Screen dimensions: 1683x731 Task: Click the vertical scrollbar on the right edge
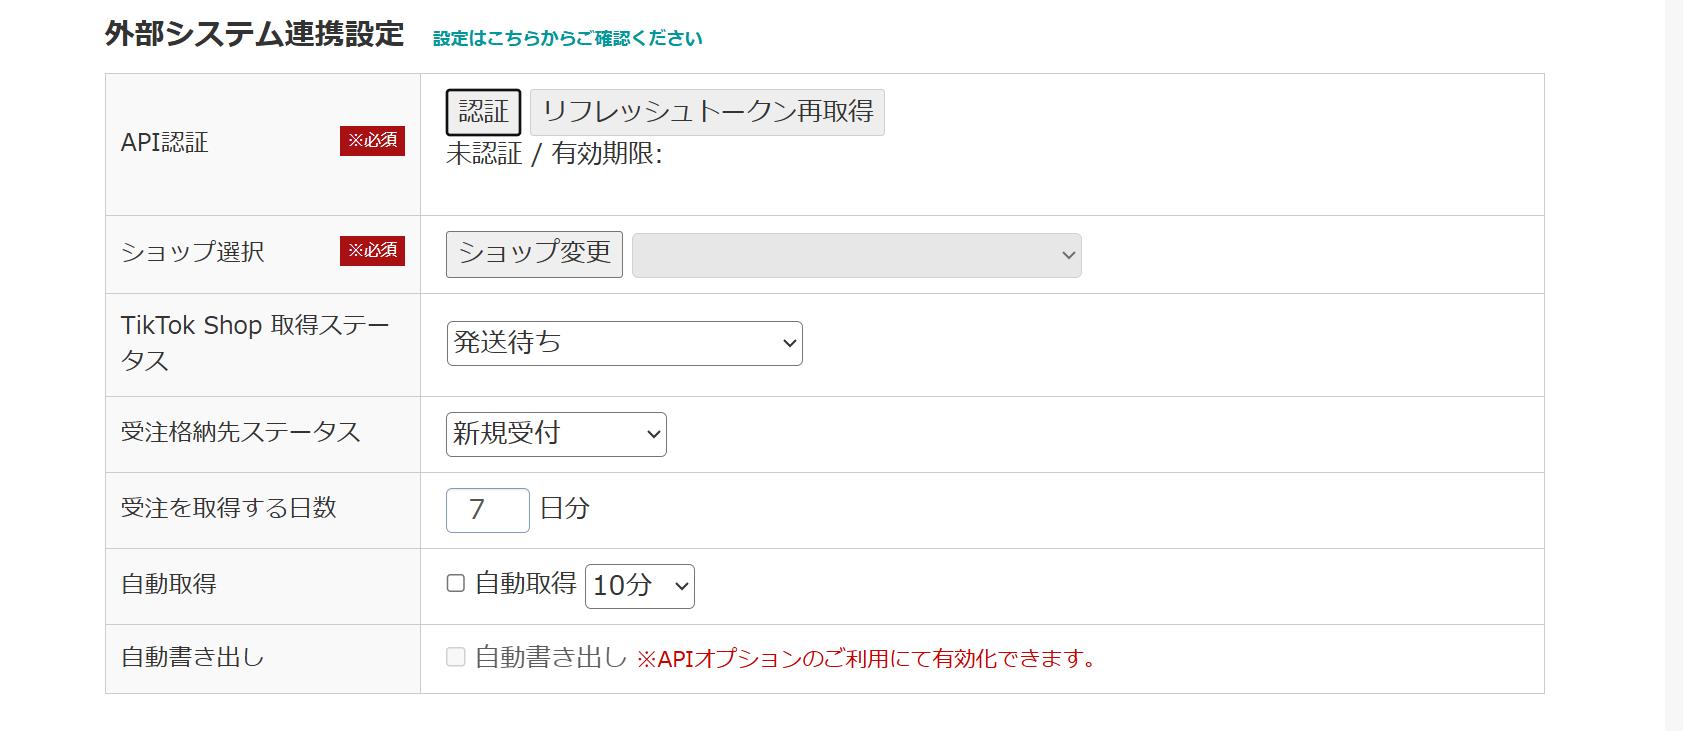[x=1674, y=365]
